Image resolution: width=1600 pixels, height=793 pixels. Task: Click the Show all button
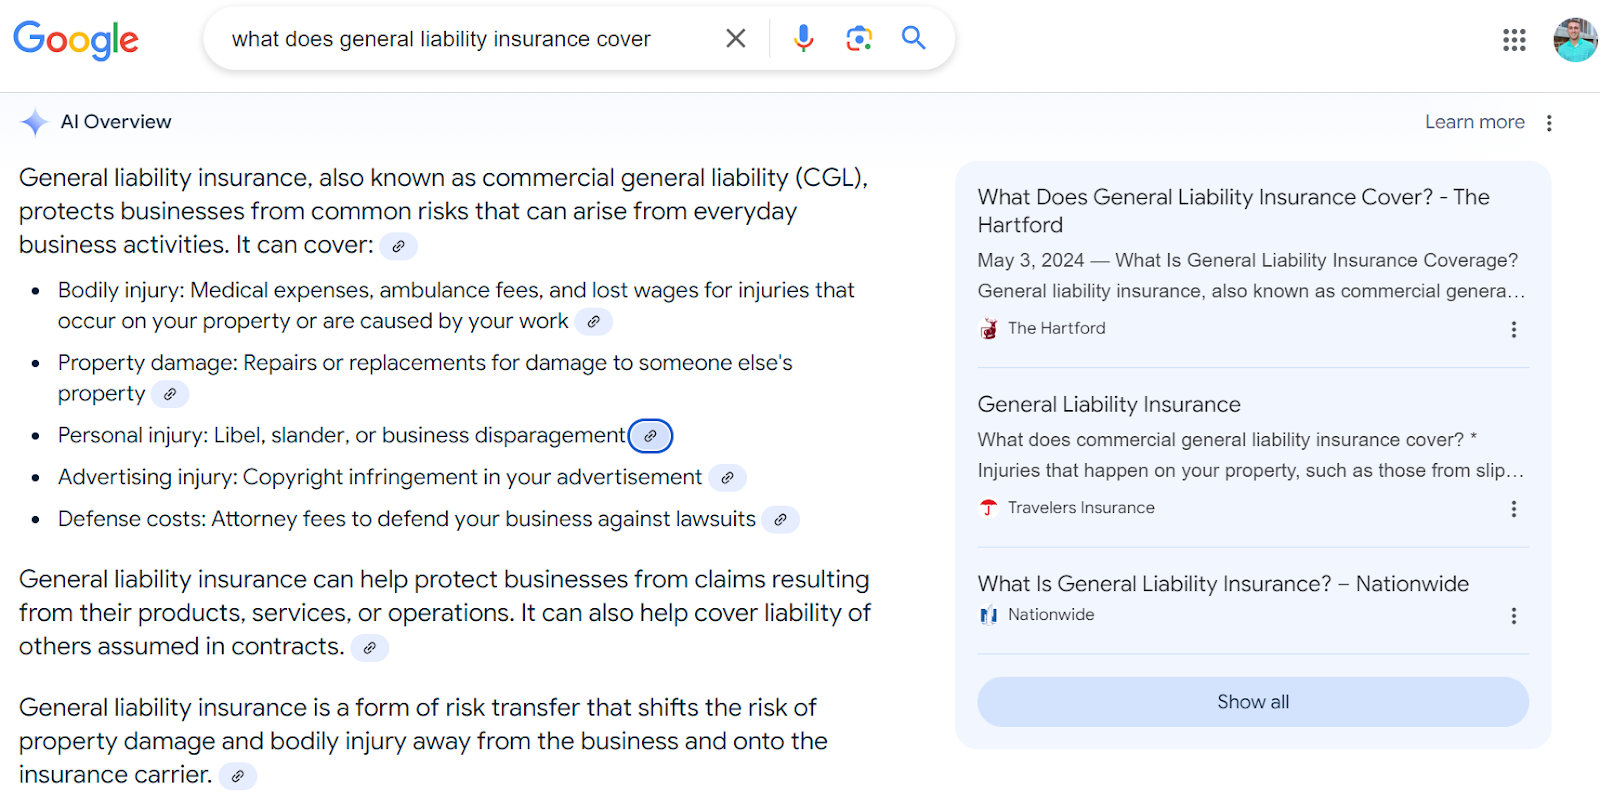[x=1253, y=702]
